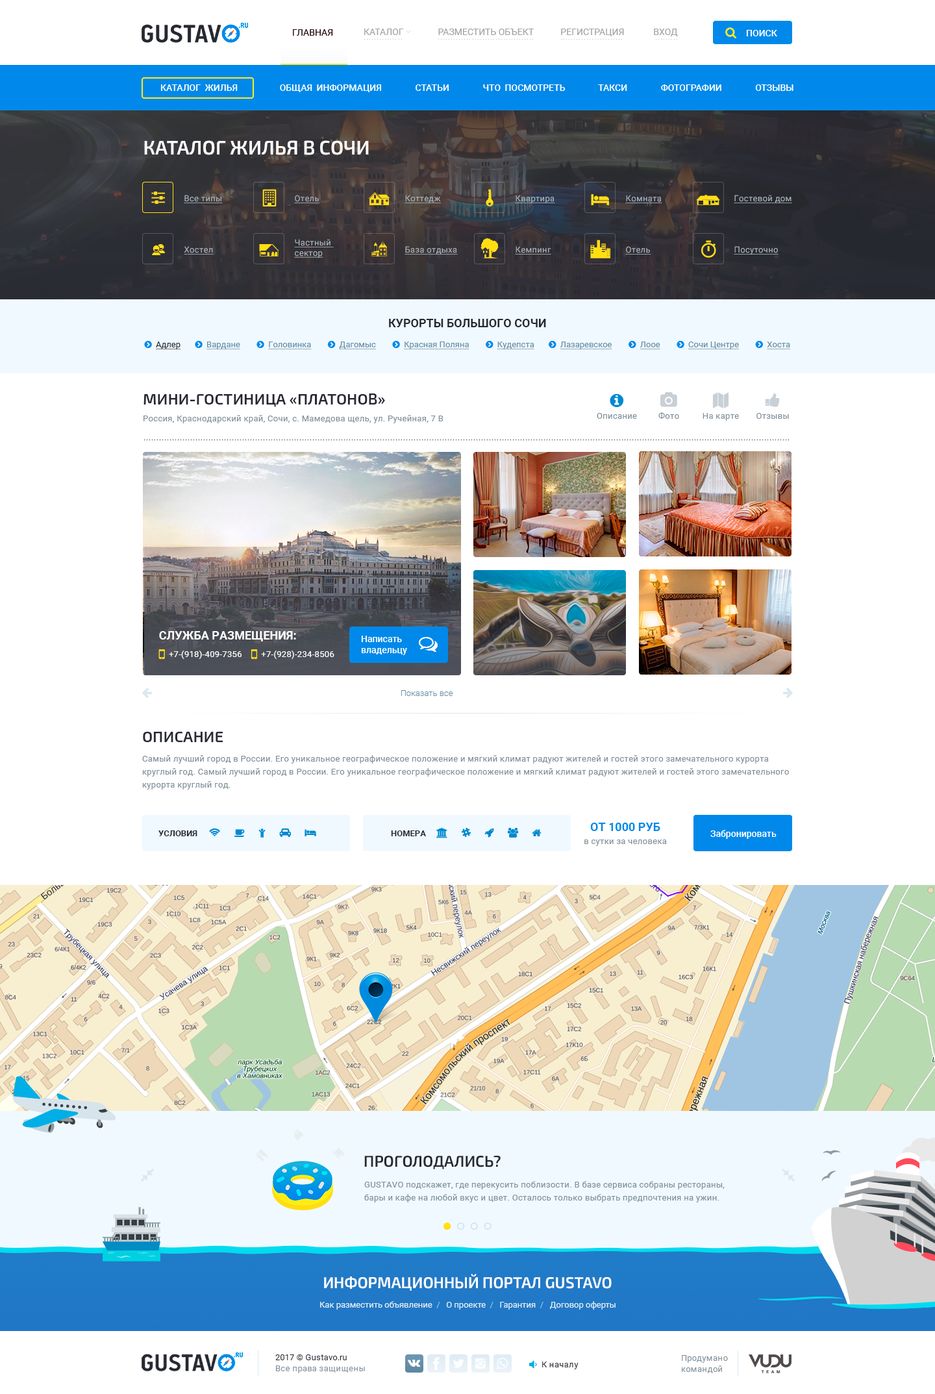Open ЧТО ПОСМОТРЕТЬ section

524,88
